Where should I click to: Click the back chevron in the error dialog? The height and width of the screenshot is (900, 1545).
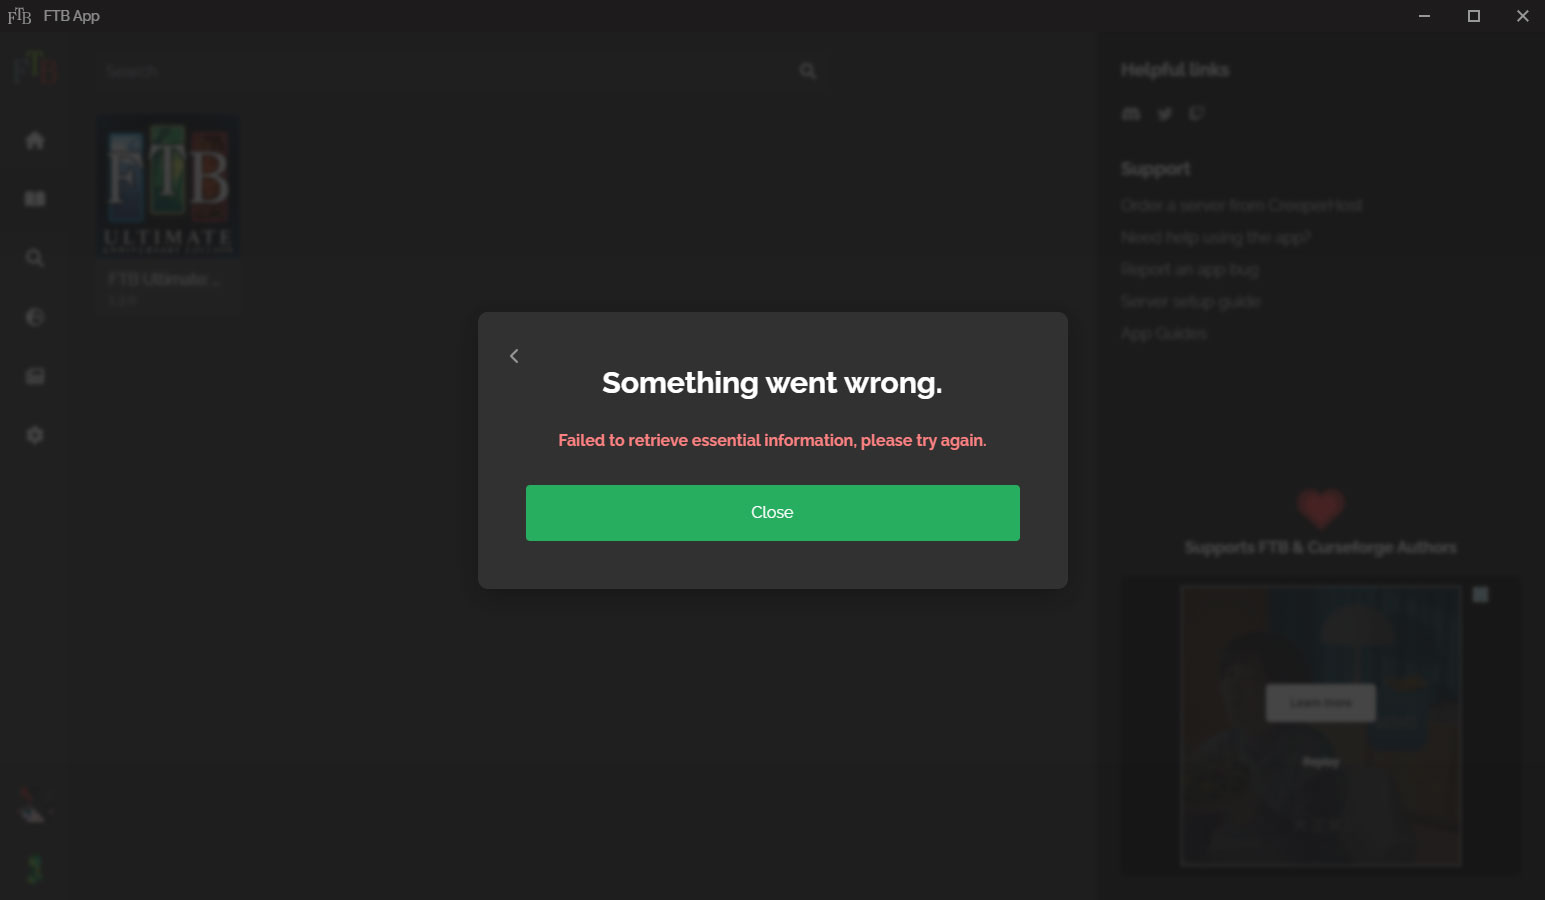514,356
